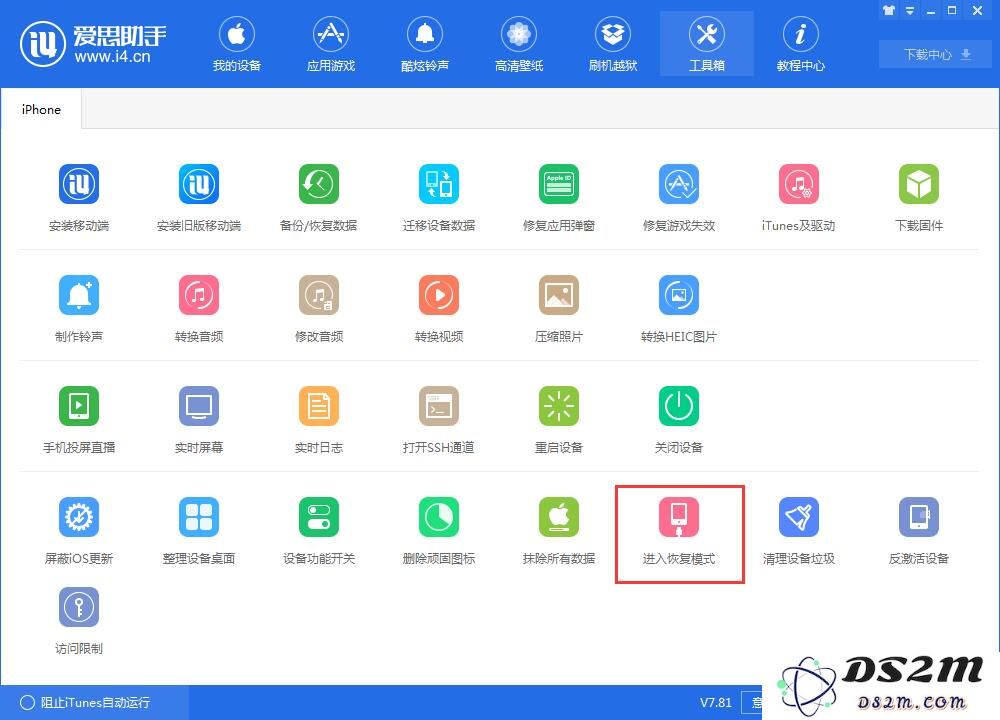
Task: Click 进入恢复模式 icon
Action: click(x=679, y=517)
